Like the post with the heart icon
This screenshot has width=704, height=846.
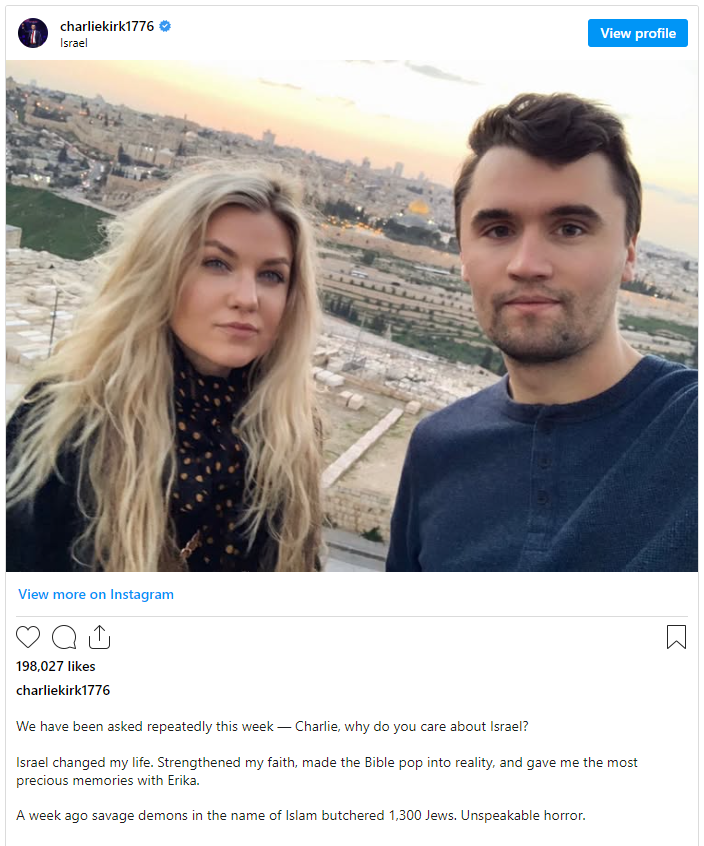pyautogui.click(x=28, y=637)
